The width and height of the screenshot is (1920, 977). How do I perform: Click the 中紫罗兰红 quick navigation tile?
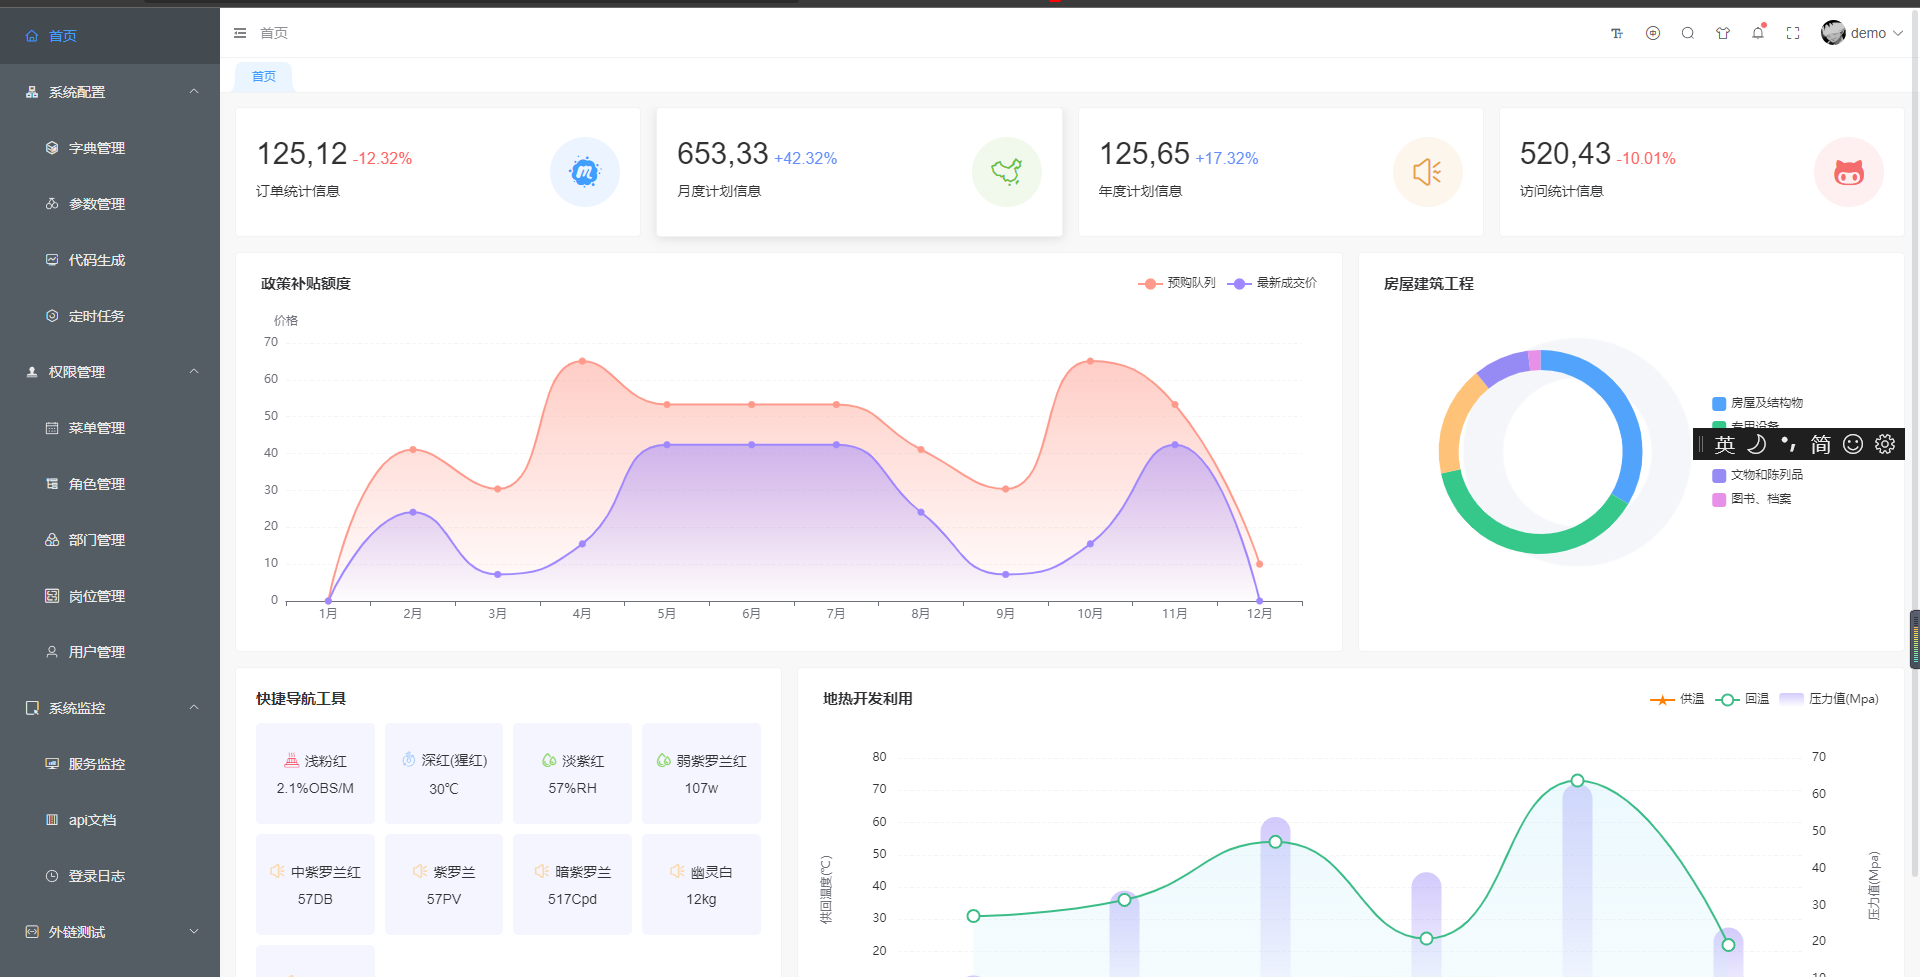coord(315,884)
